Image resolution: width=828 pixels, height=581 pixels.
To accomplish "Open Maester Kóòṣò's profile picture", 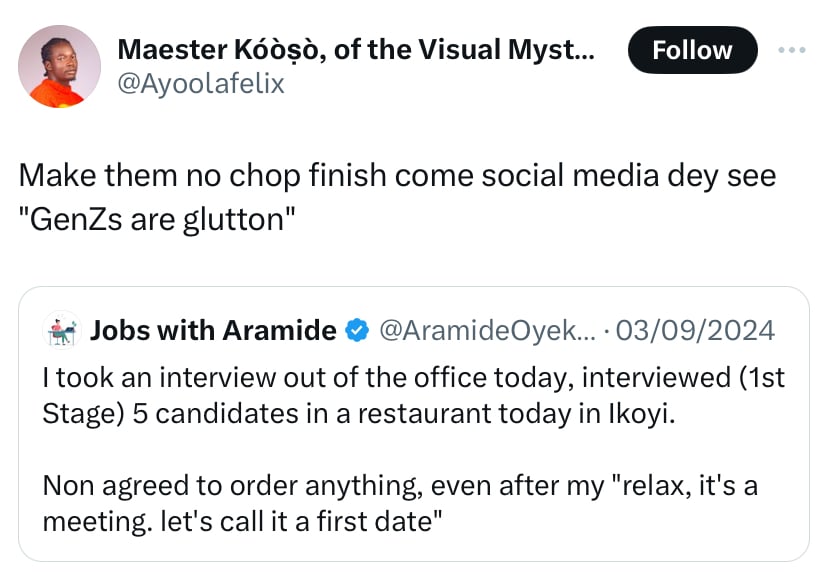I will [60, 66].
